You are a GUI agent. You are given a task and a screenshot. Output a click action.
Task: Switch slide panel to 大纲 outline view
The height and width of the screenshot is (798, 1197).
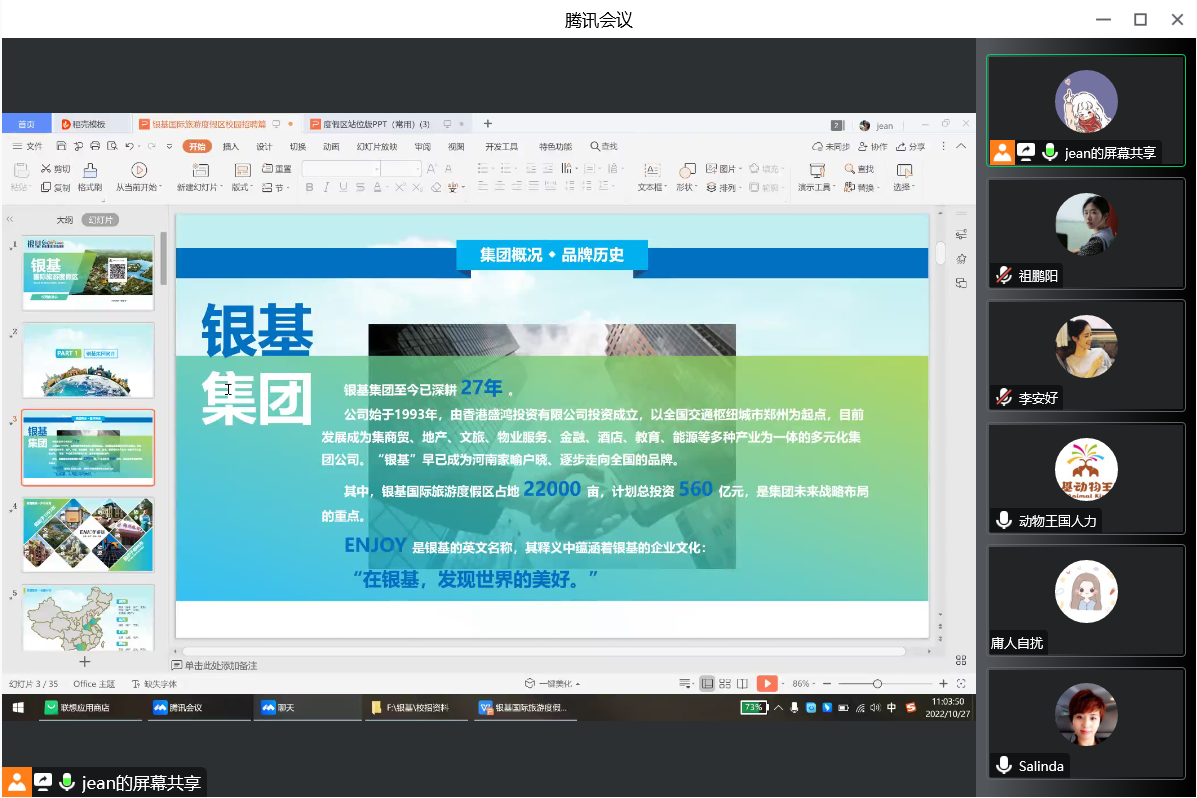point(64,220)
